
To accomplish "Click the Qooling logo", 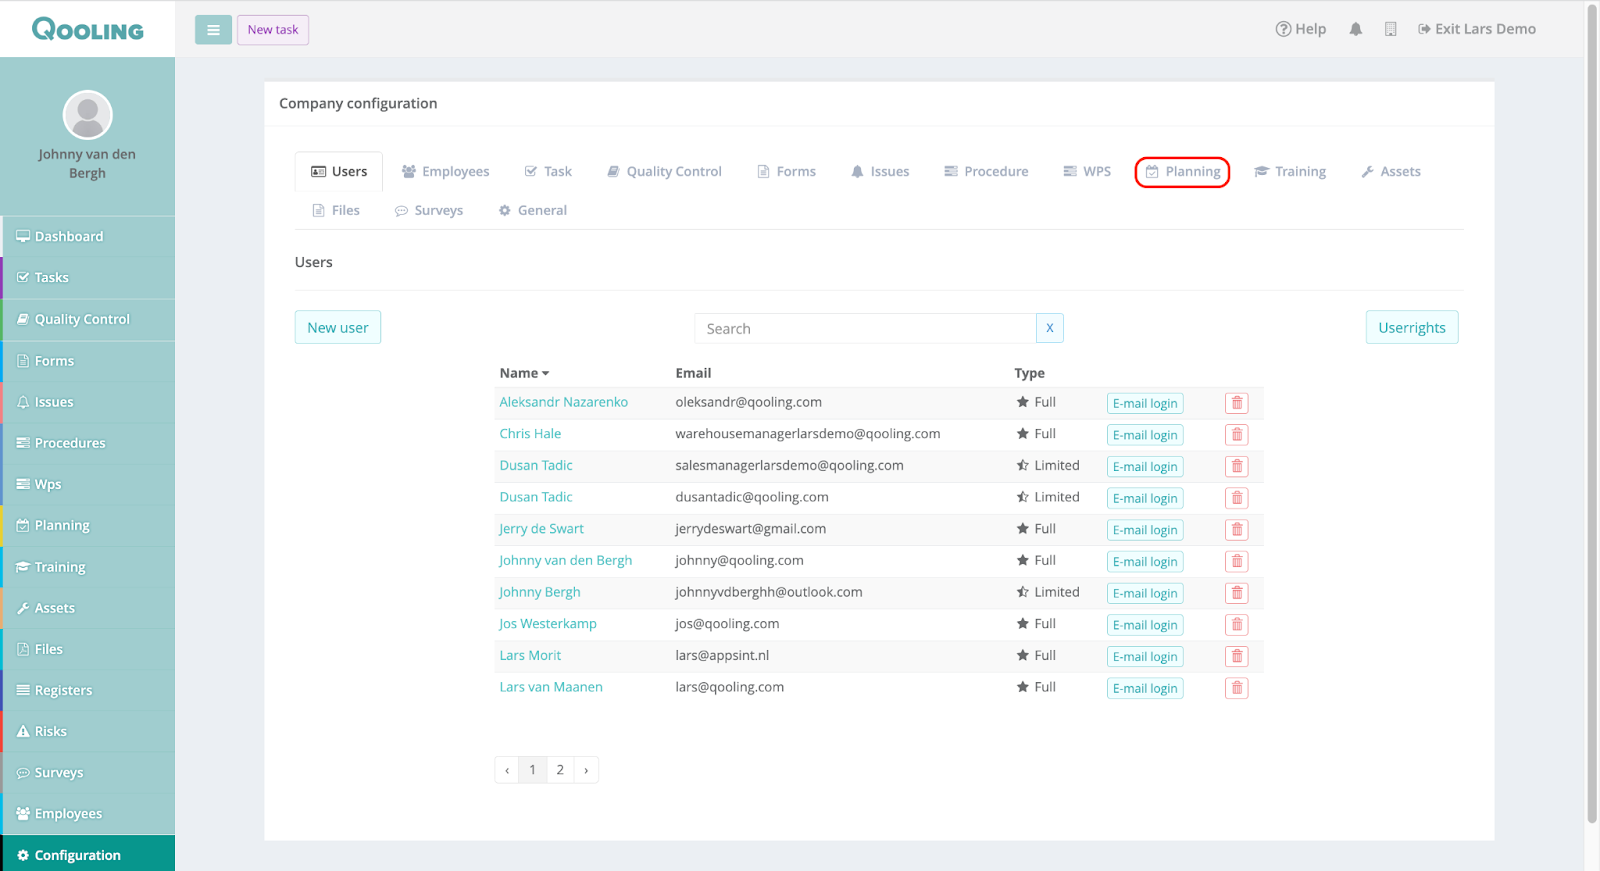I will tap(88, 29).
